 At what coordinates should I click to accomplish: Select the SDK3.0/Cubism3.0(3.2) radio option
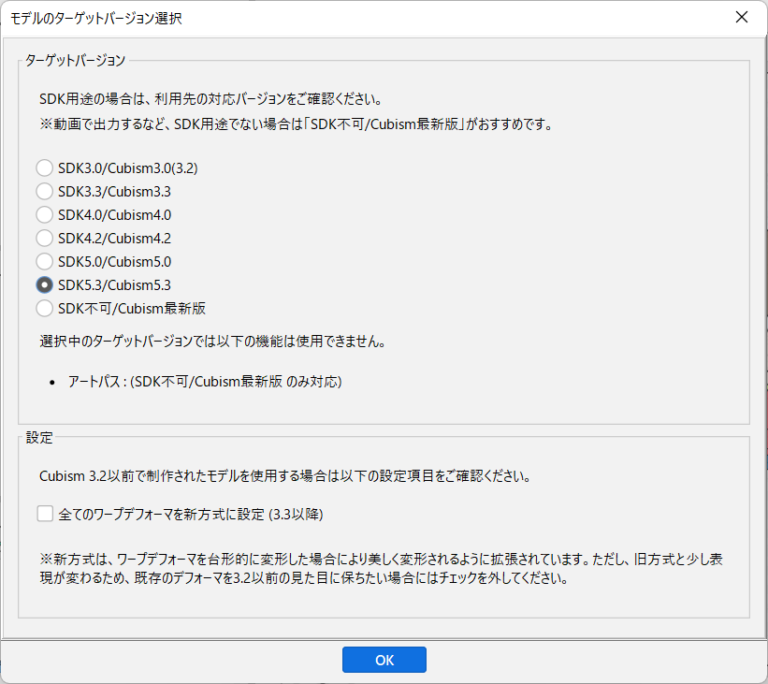tap(45, 168)
